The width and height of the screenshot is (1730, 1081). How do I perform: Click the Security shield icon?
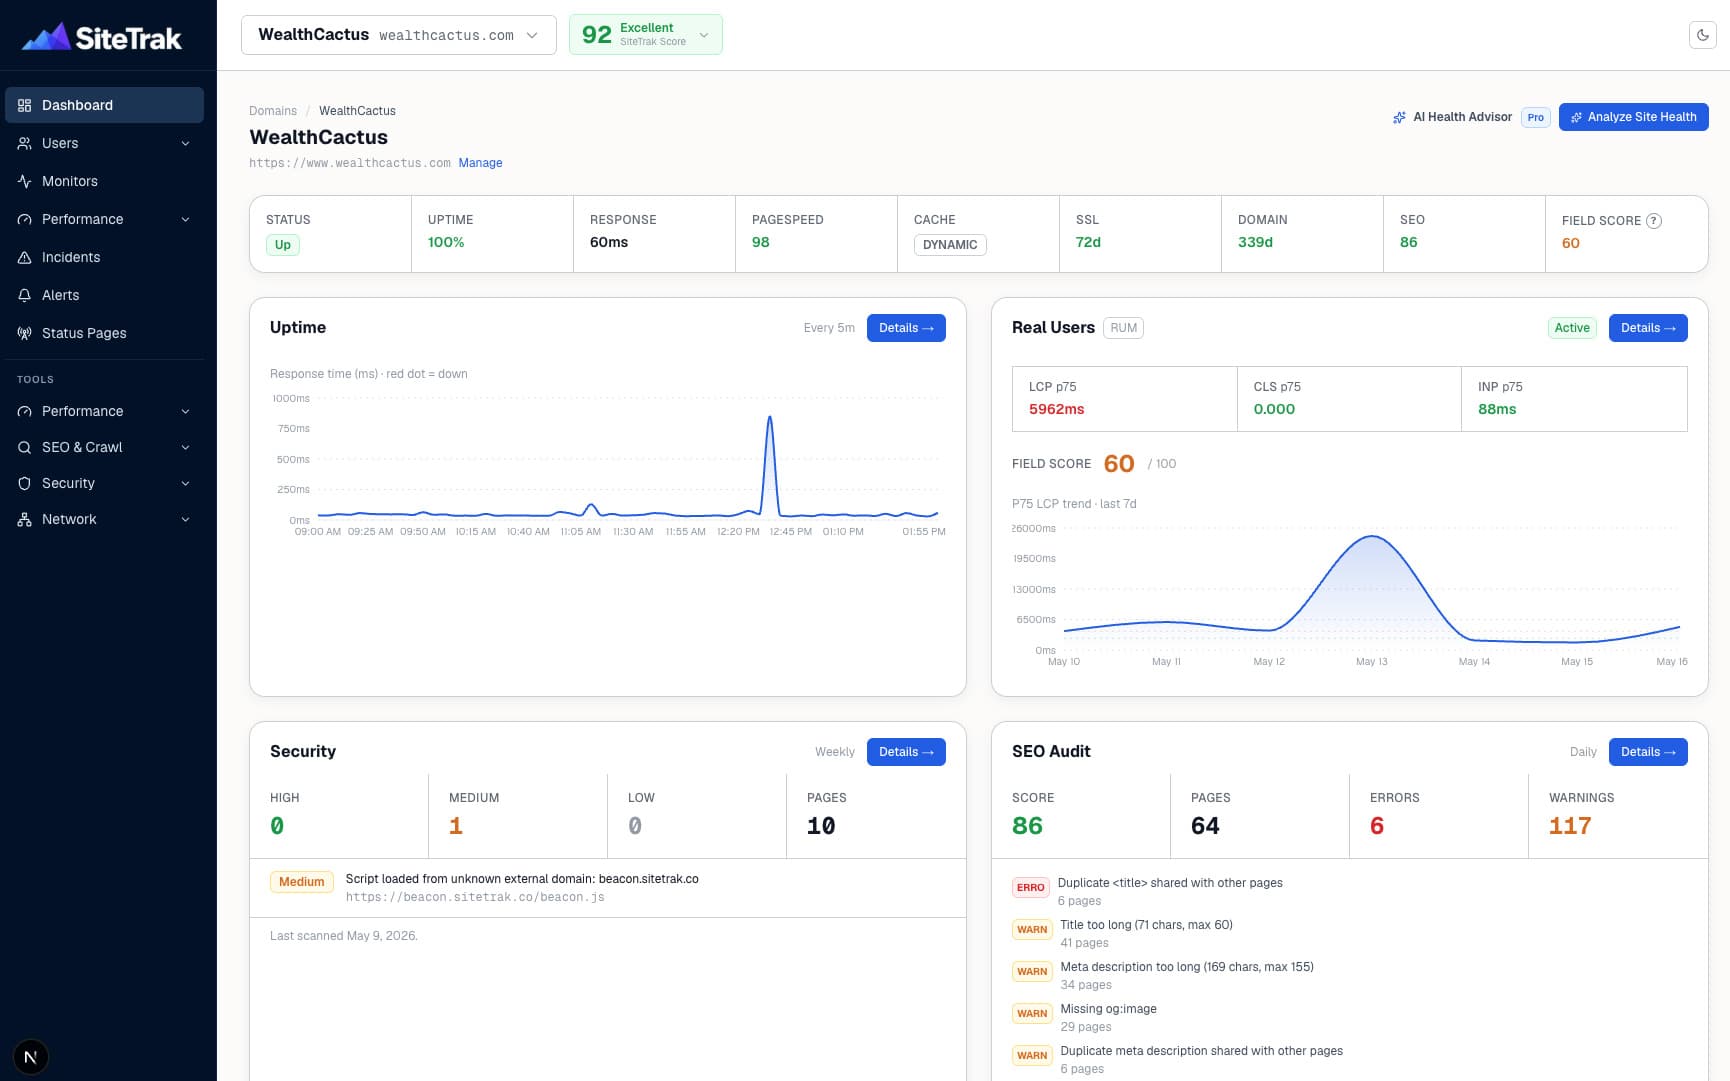click(x=25, y=483)
